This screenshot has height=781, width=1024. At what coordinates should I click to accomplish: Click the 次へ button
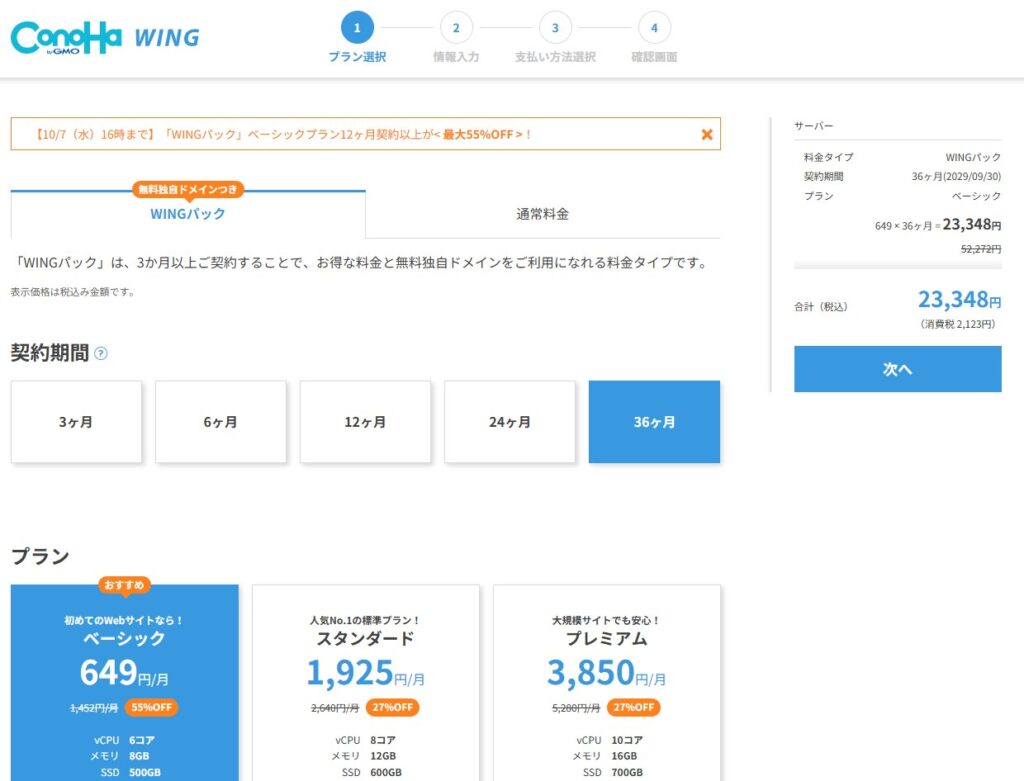click(897, 369)
